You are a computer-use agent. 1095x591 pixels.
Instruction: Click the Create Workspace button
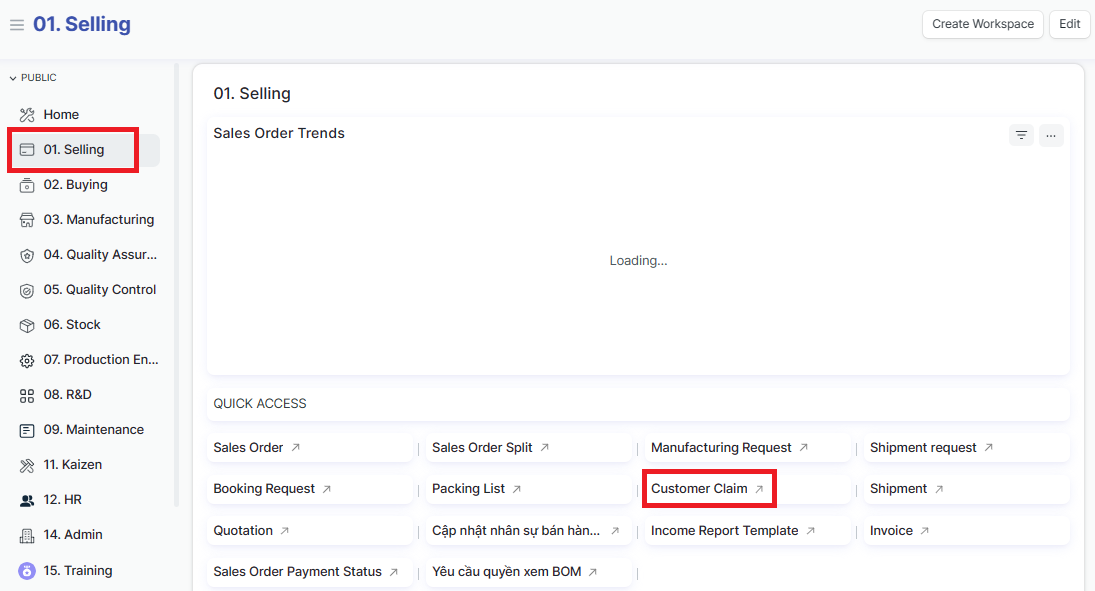point(982,24)
